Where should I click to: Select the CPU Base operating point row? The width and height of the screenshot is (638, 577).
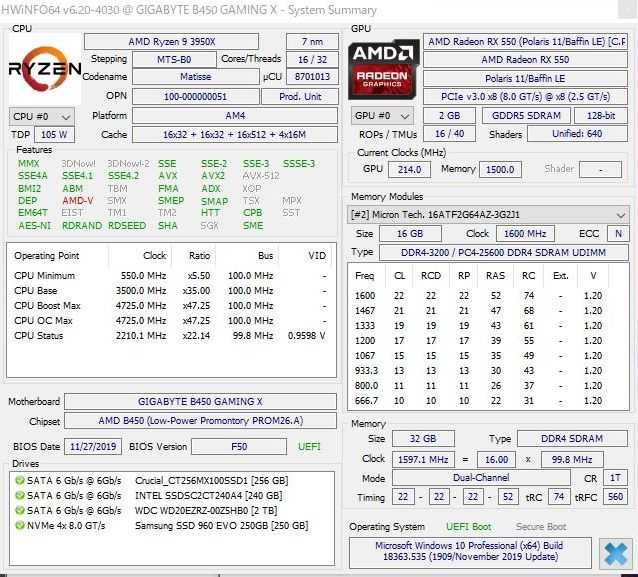click(x=171, y=291)
